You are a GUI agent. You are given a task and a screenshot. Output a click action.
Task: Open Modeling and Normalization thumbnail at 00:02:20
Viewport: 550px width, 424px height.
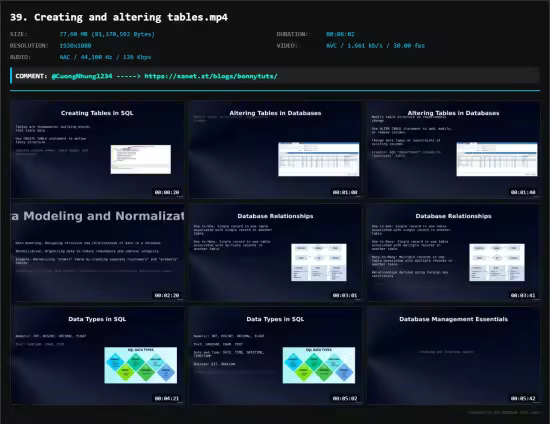pos(97,253)
